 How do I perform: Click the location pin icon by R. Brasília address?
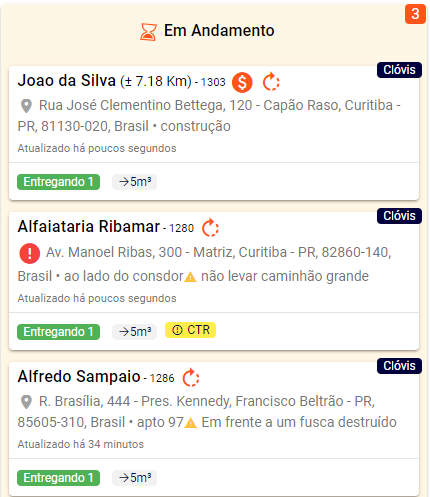(x=26, y=402)
